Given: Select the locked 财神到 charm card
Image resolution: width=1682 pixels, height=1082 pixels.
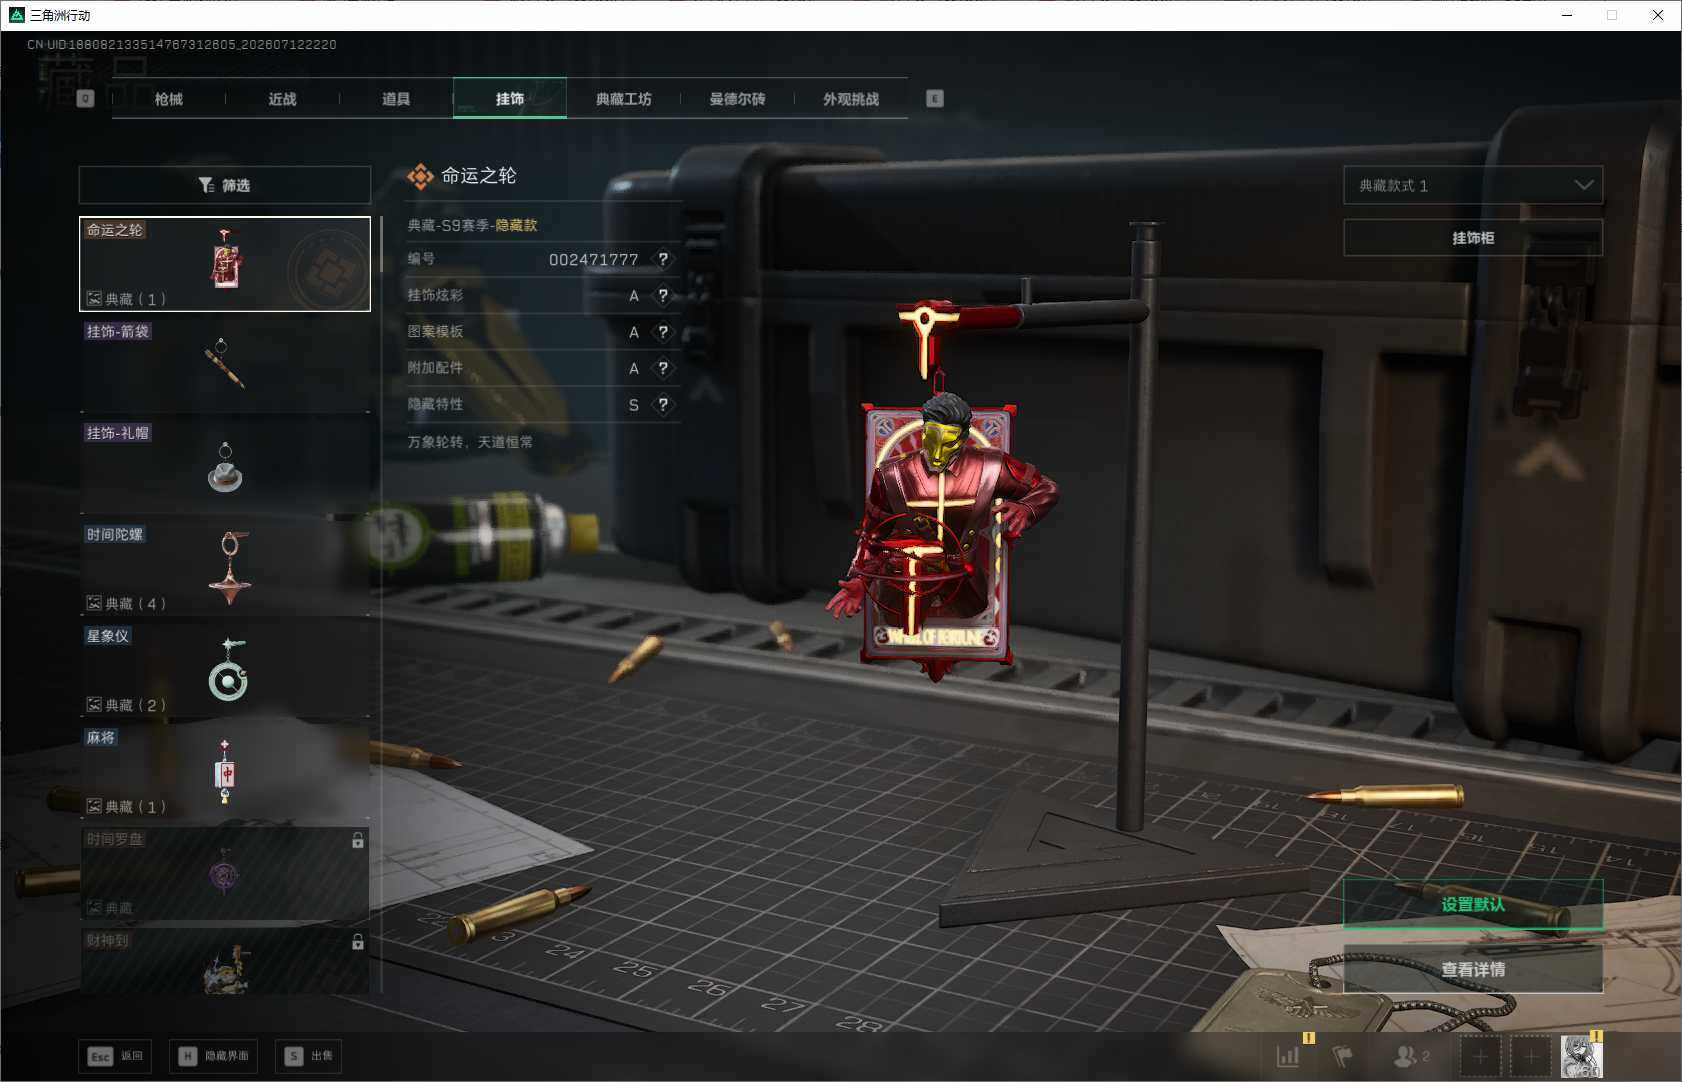Looking at the screenshot, I should (225, 962).
